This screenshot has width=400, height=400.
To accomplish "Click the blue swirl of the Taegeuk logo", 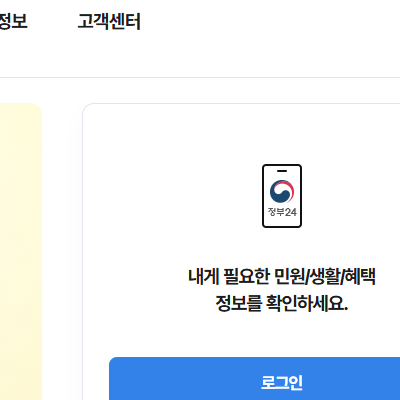I will pos(279,195).
